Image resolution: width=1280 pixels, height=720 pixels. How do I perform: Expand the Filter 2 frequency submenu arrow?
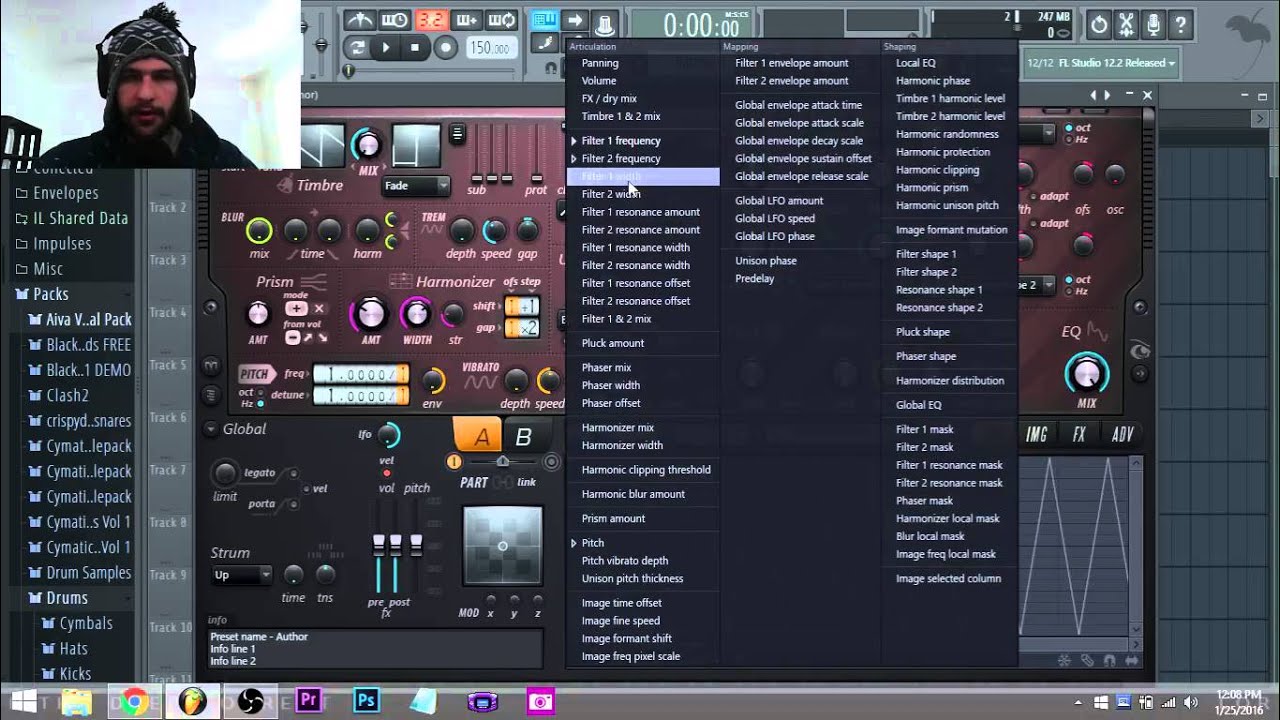[x=574, y=159]
